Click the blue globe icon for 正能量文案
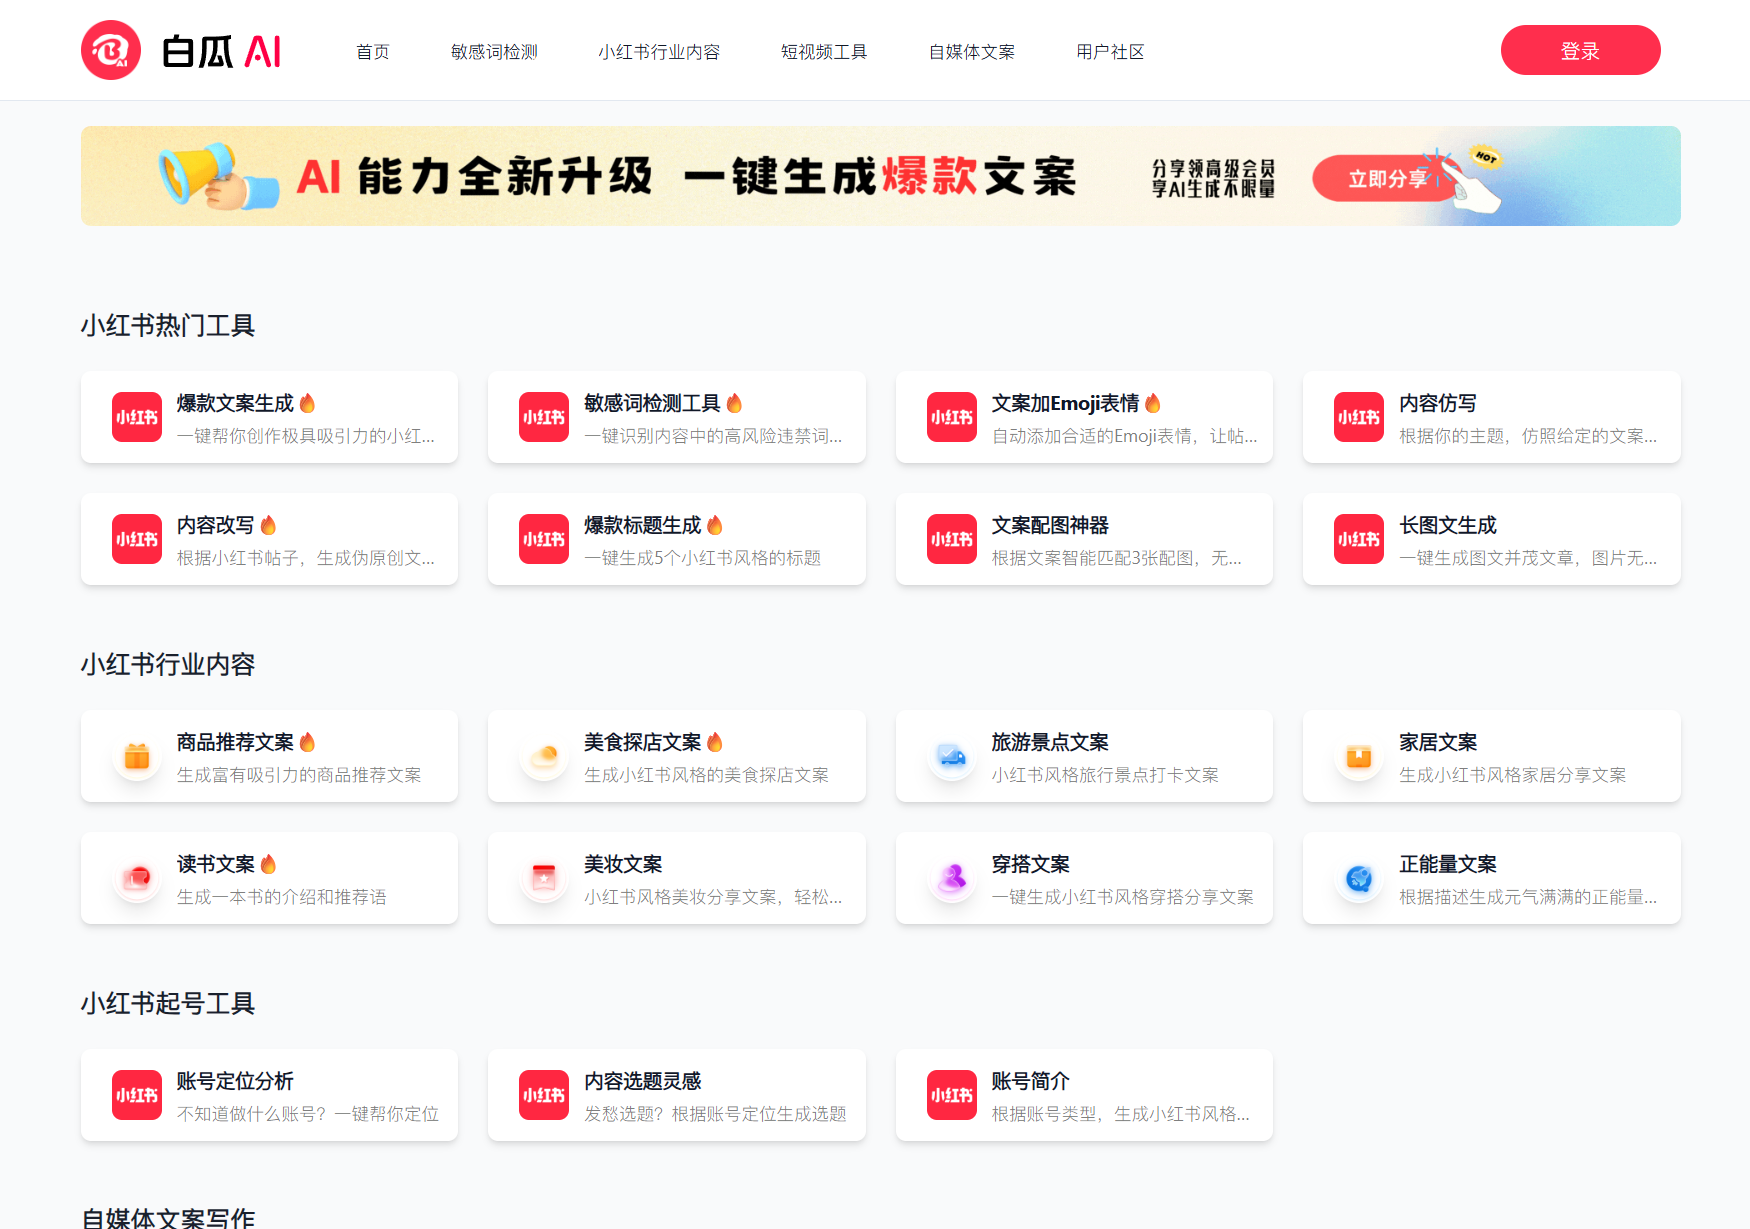This screenshot has height=1229, width=1750. [x=1359, y=878]
